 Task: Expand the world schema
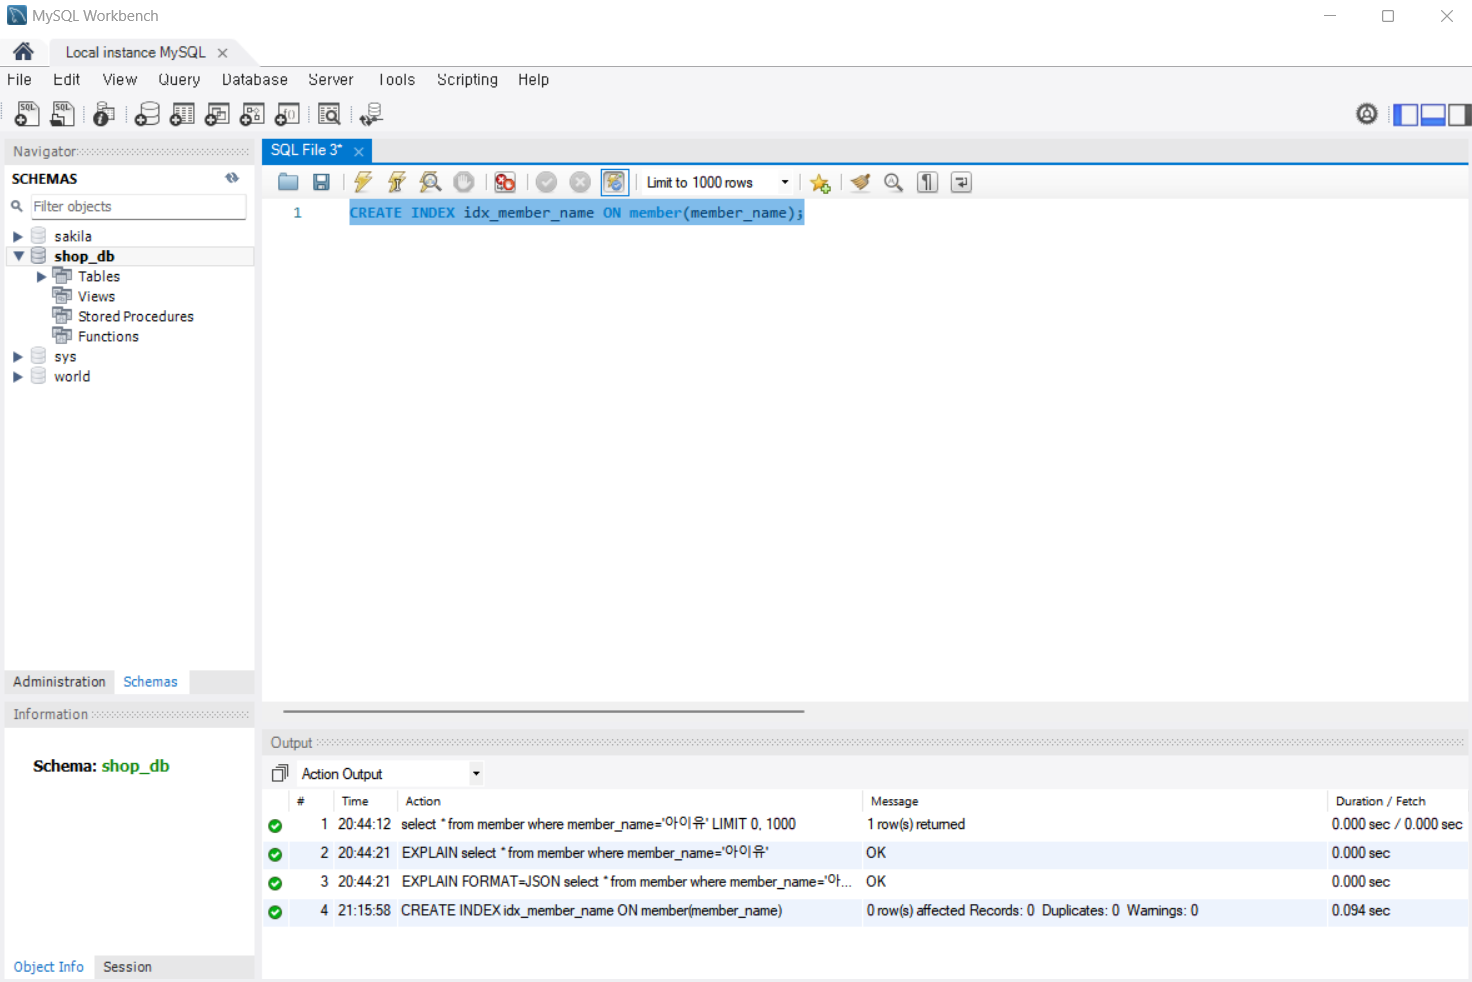17,376
